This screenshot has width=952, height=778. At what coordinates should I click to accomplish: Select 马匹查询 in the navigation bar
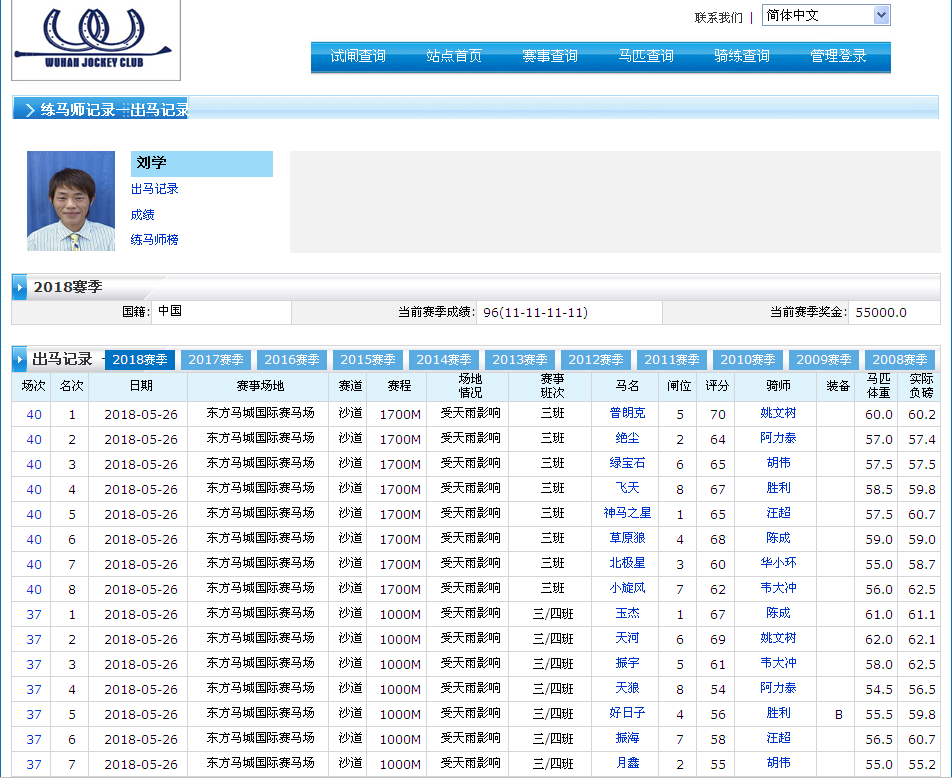click(646, 56)
